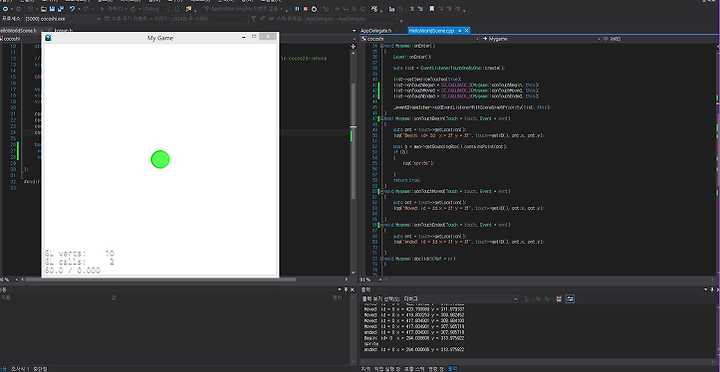This screenshot has width=720, height=372.
Task: Open the thread dropdown in debug location toolbar
Action: tap(210, 19)
